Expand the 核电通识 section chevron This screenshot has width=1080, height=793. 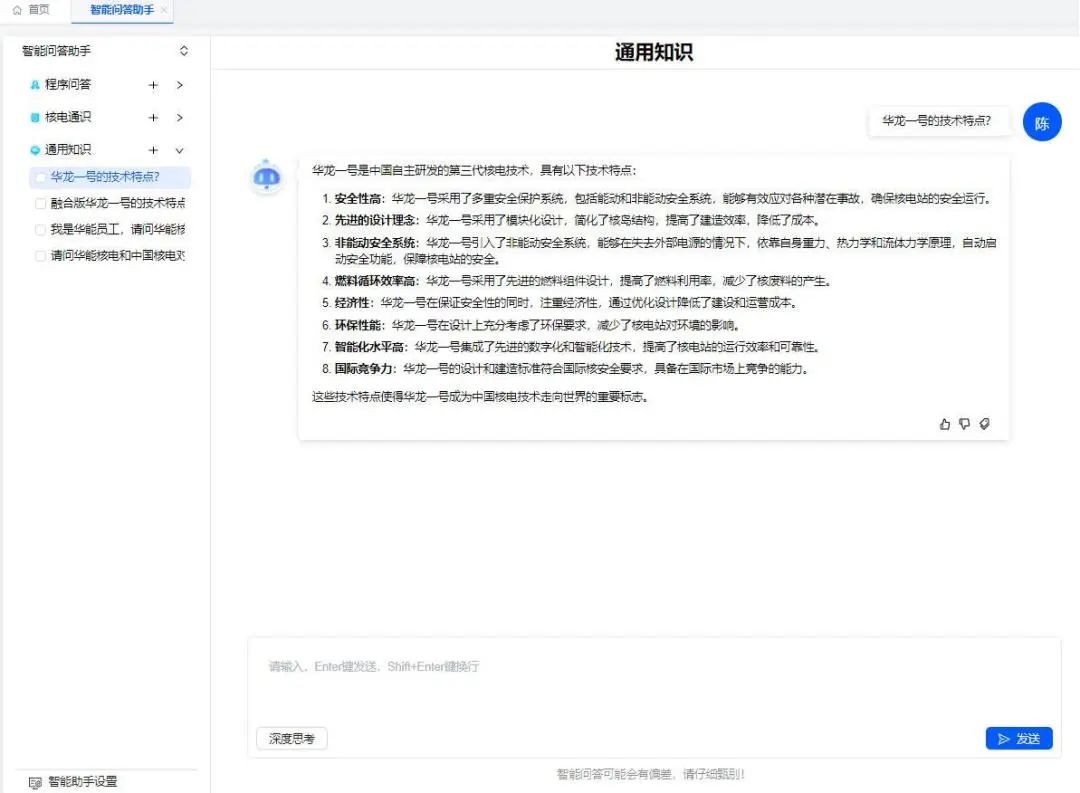[180, 118]
